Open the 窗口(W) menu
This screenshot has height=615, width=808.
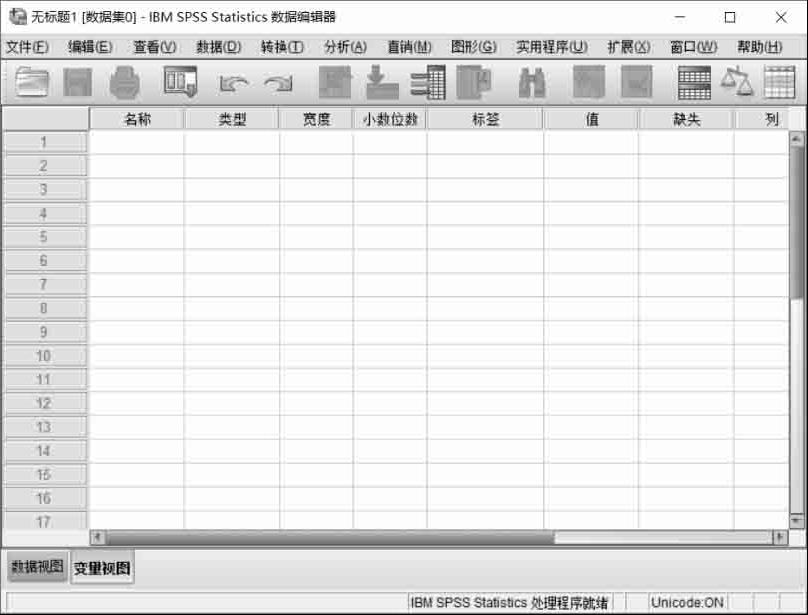pos(694,47)
